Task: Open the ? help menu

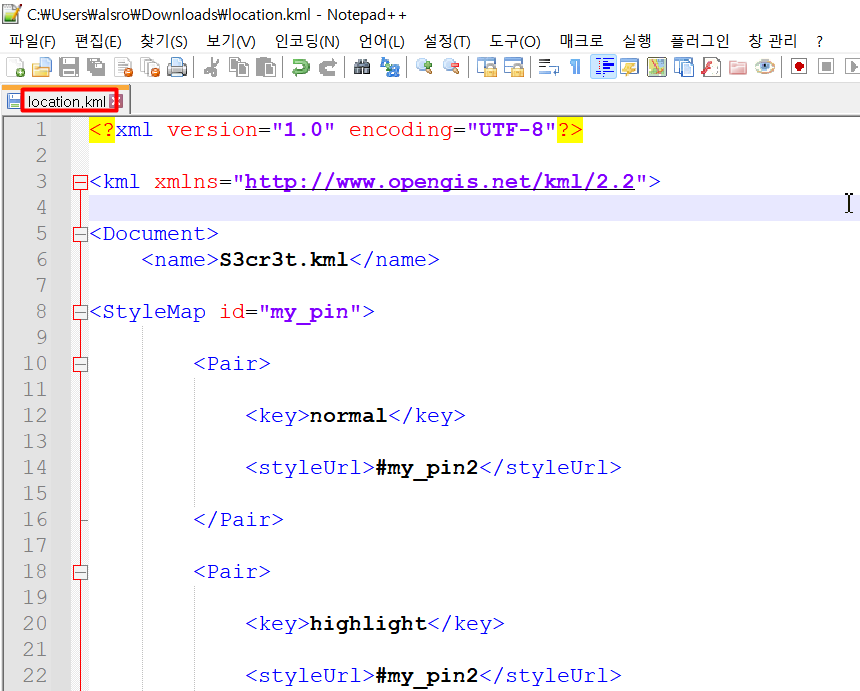Action: [819, 41]
